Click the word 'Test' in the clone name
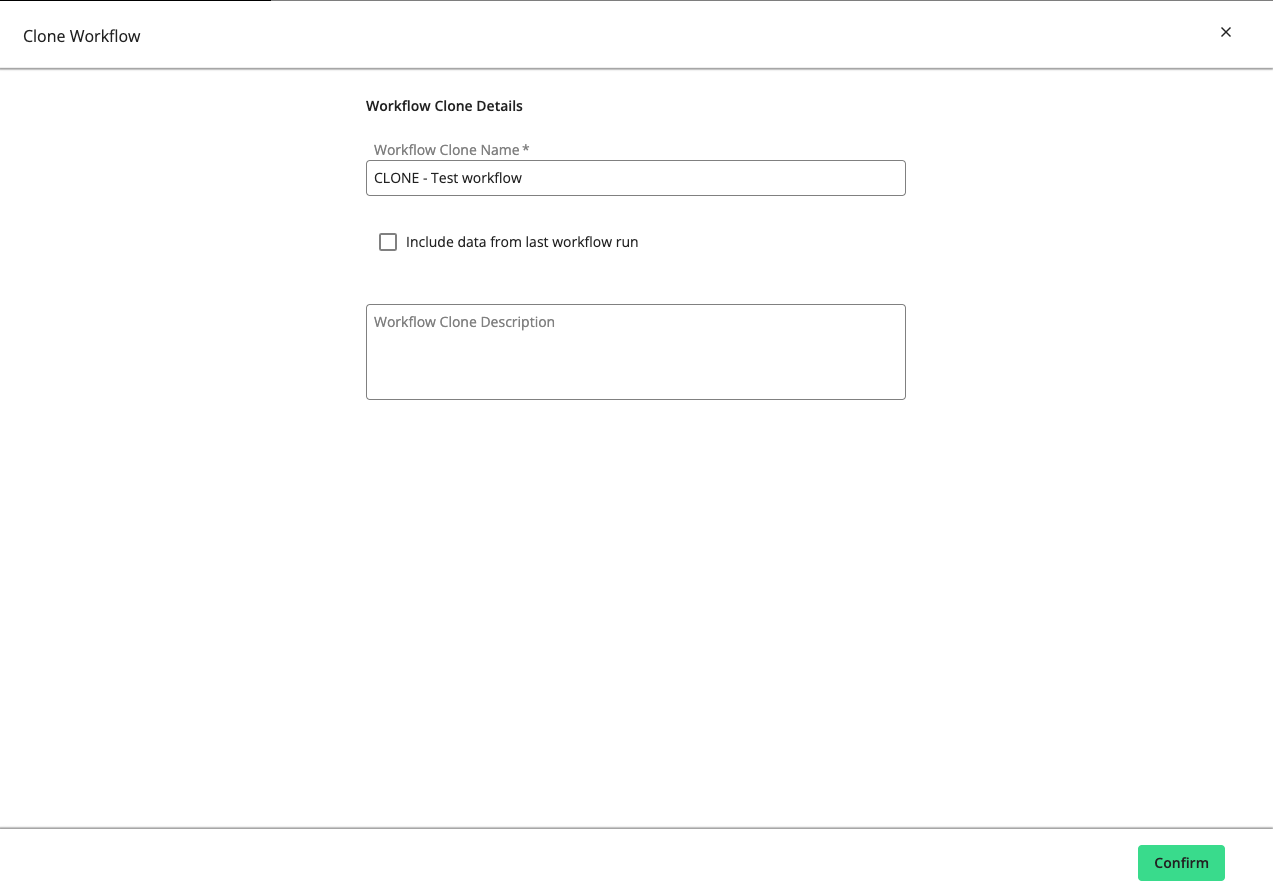1273x885 pixels. tap(444, 178)
